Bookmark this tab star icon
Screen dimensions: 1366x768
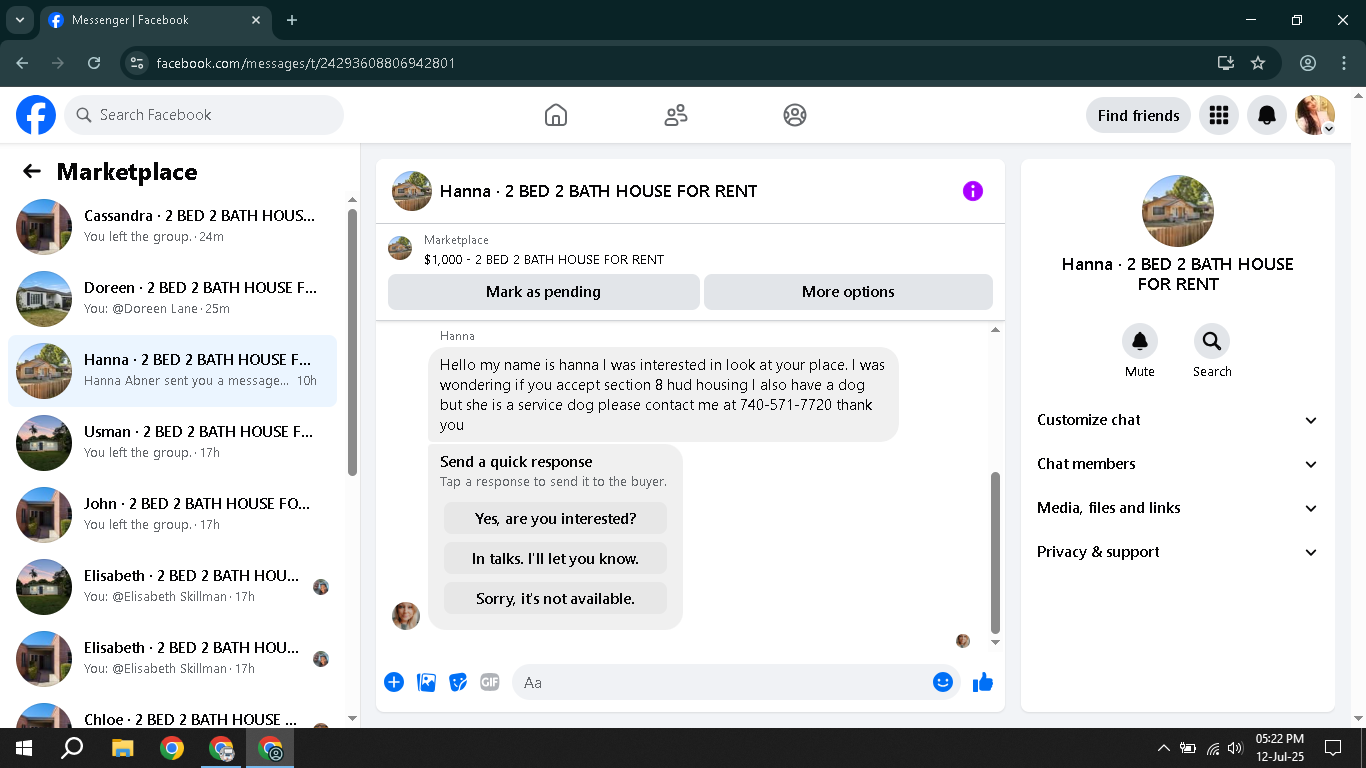click(x=1258, y=63)
